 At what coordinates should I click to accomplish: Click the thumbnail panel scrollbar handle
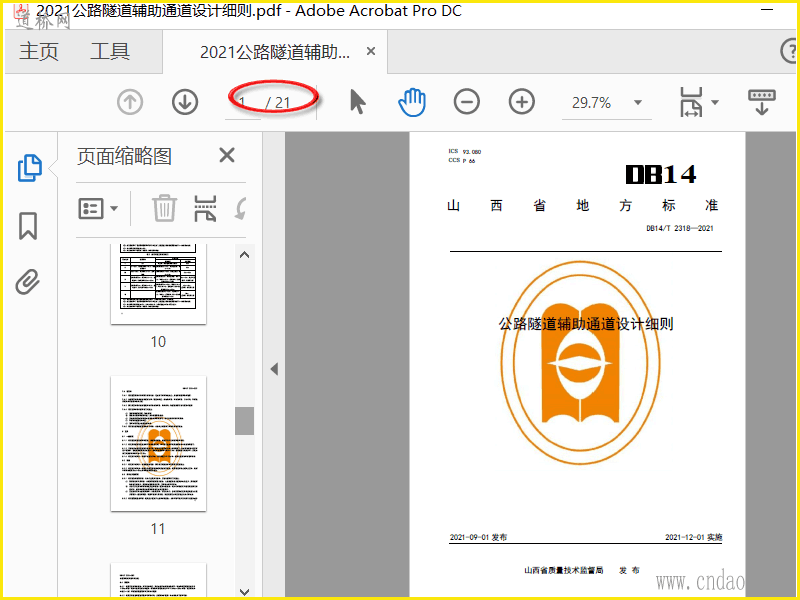pyautogui.click(x=244, y=421)
